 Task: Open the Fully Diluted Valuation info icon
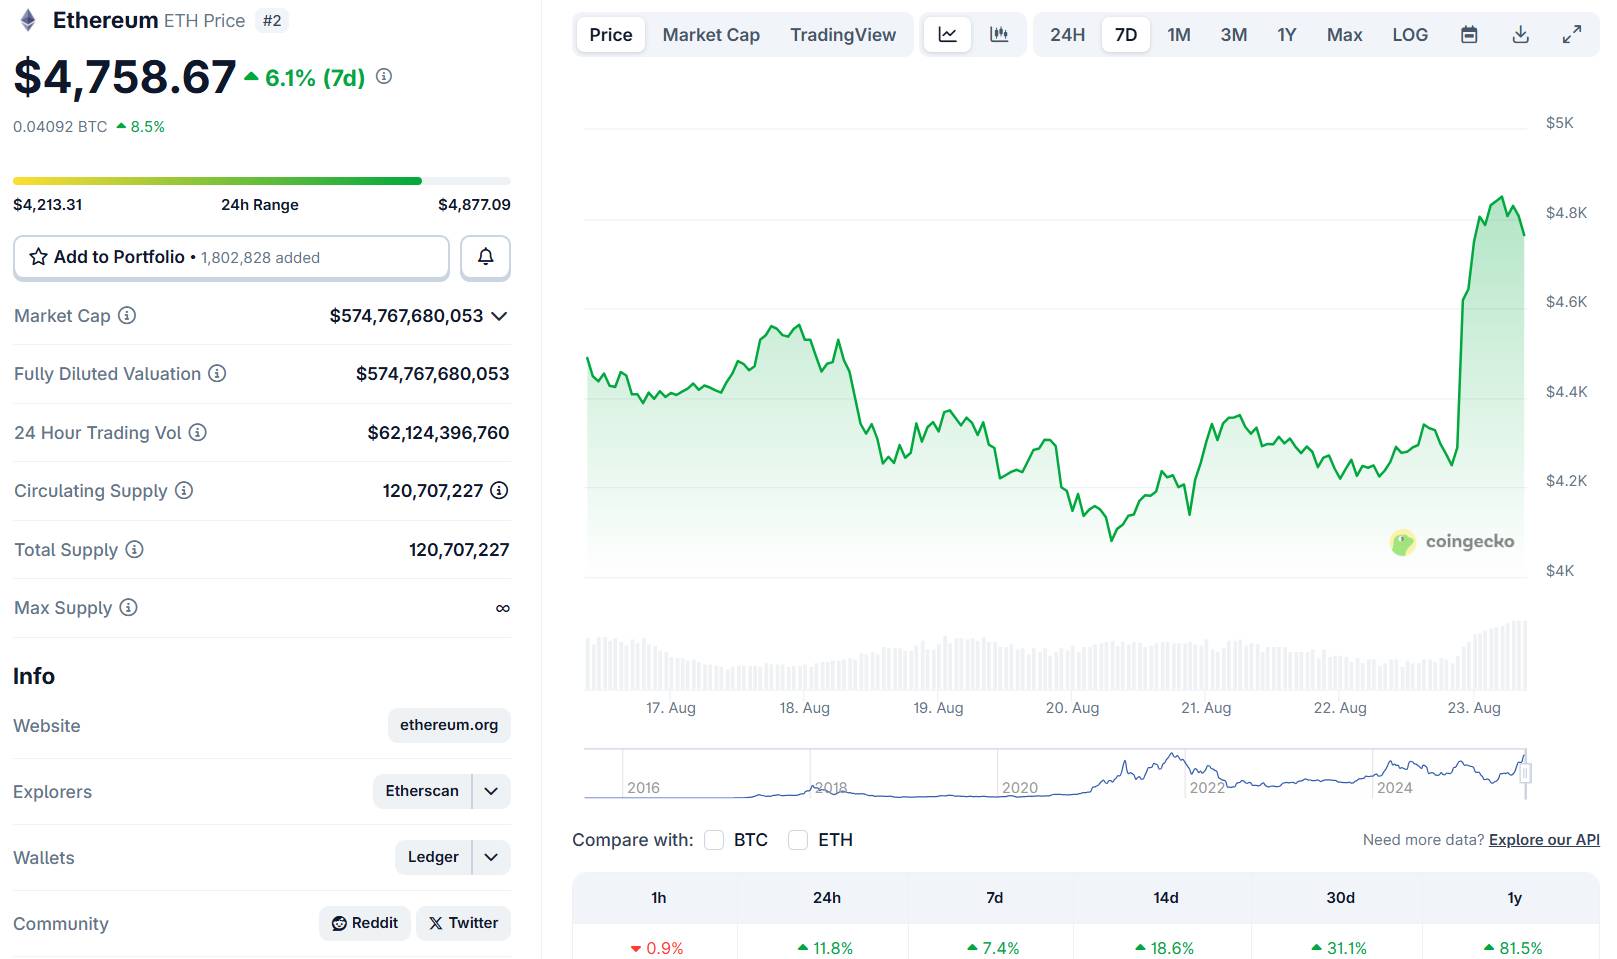point(217,373)
